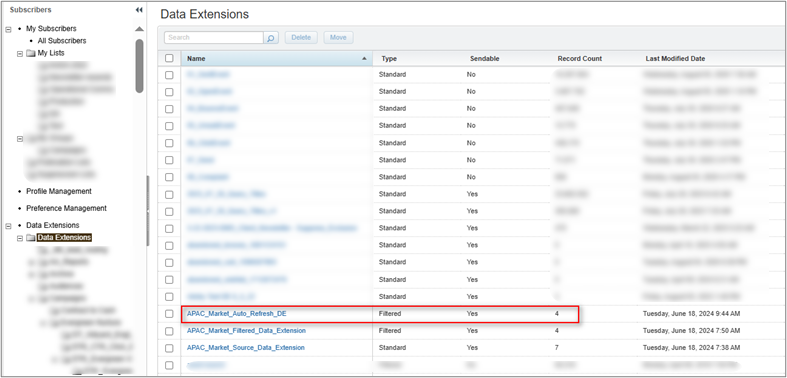The height and width of the screenshot is (378, 787).
Task: Open APAC_Market_Filtered_Data_Extension link
Action: tap(246, 331)
